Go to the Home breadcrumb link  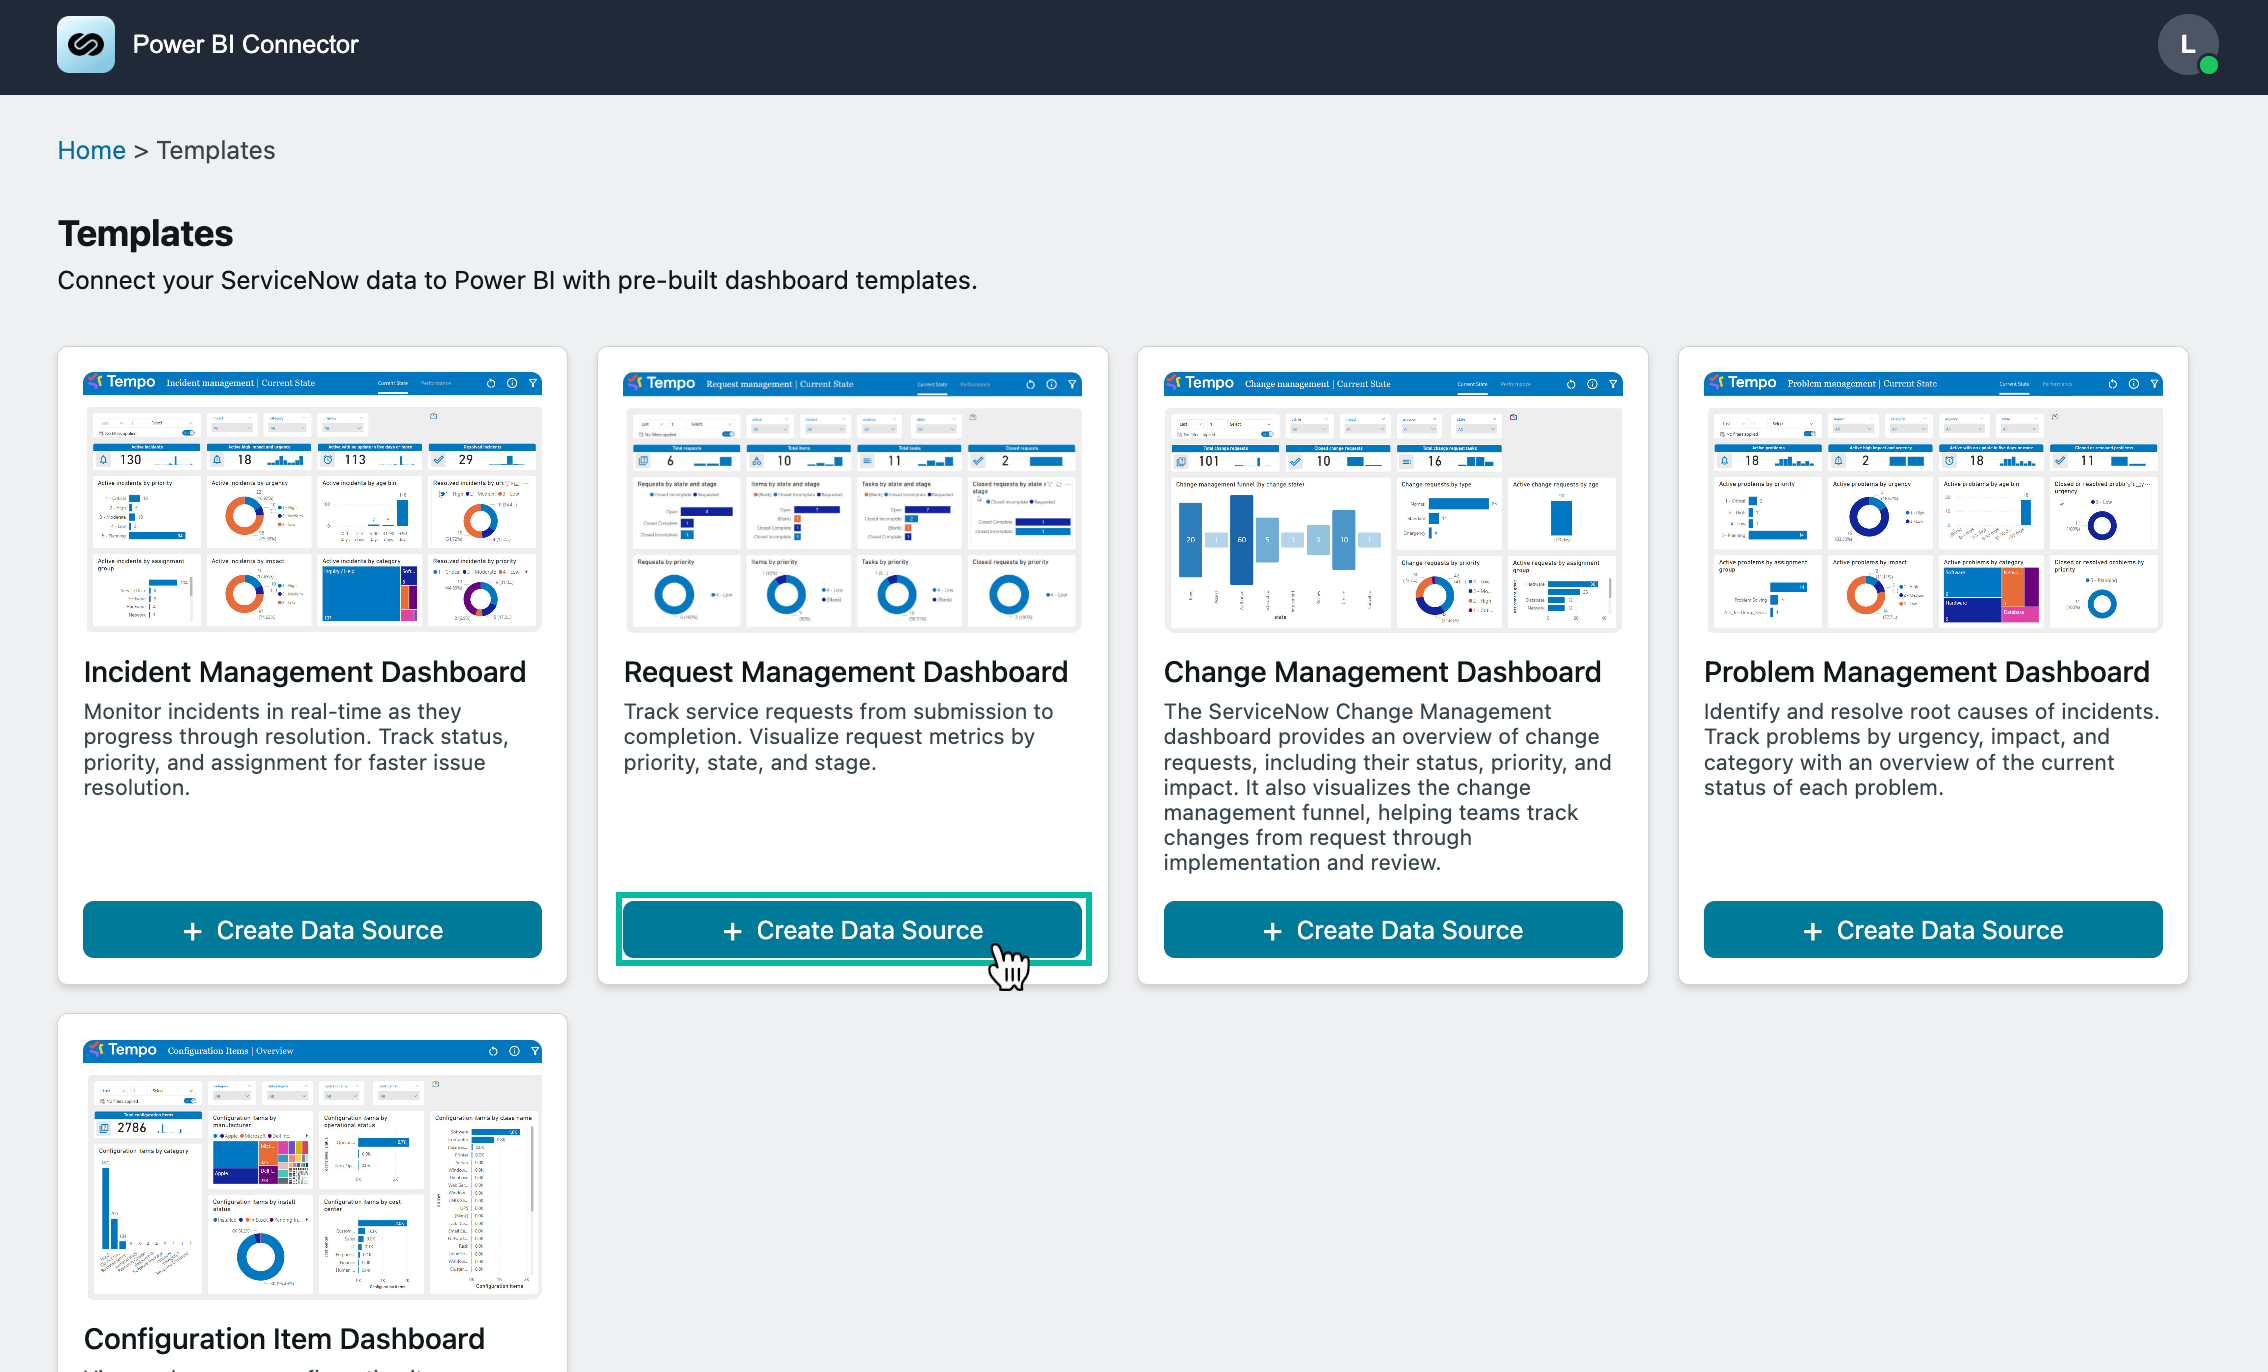pos(91,150)
